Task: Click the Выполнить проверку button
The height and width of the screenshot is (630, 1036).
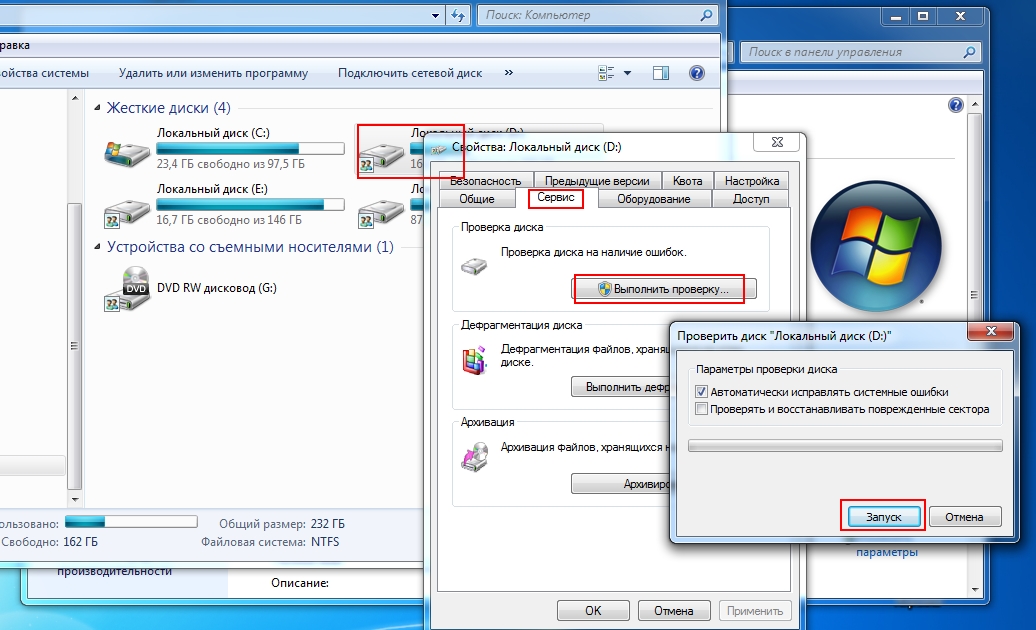Action: [x=664, y=289]
